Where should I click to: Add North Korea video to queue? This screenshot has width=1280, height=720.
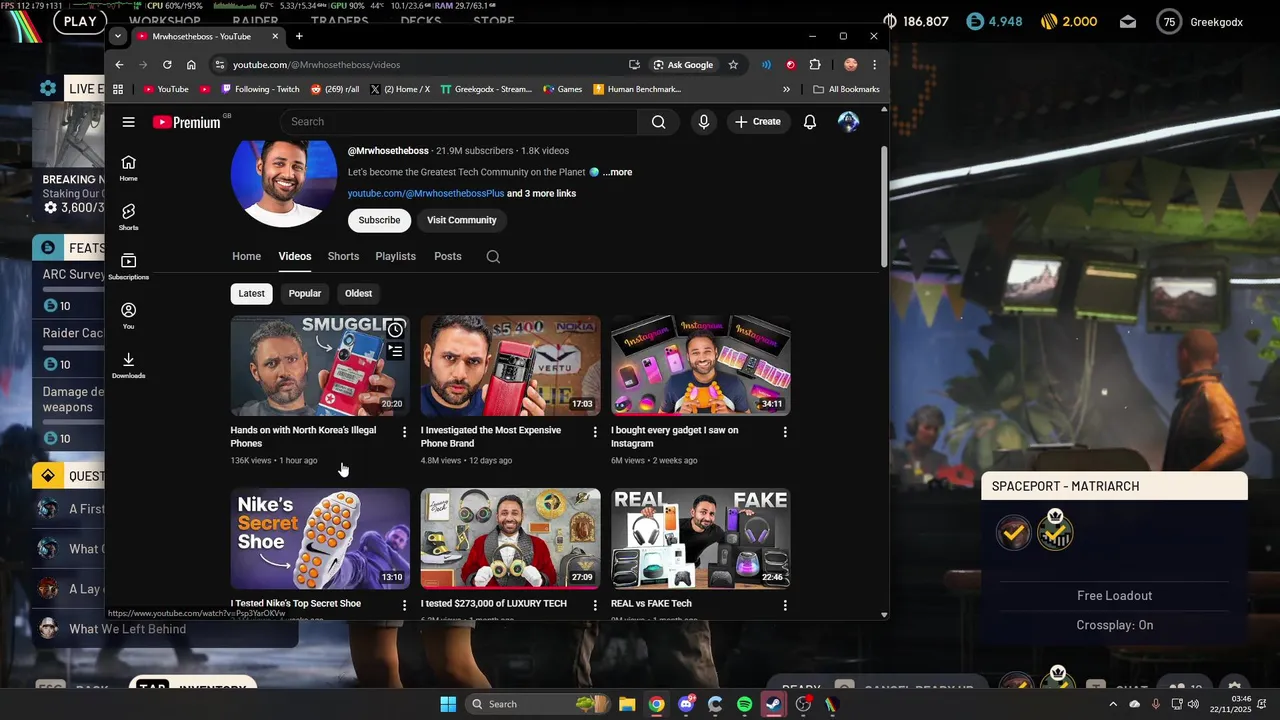click(x=396, y=351)
